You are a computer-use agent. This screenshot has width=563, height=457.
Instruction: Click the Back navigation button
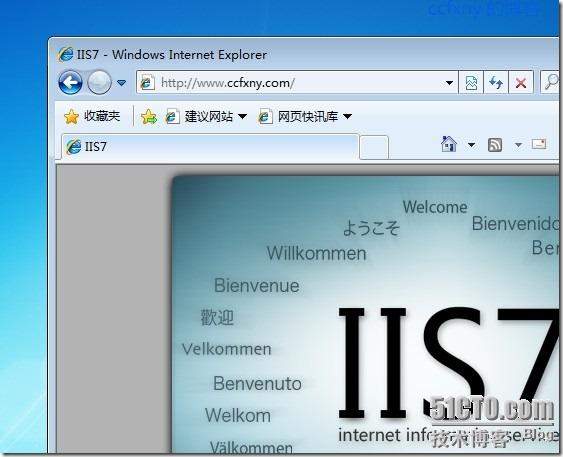point(70,83)
